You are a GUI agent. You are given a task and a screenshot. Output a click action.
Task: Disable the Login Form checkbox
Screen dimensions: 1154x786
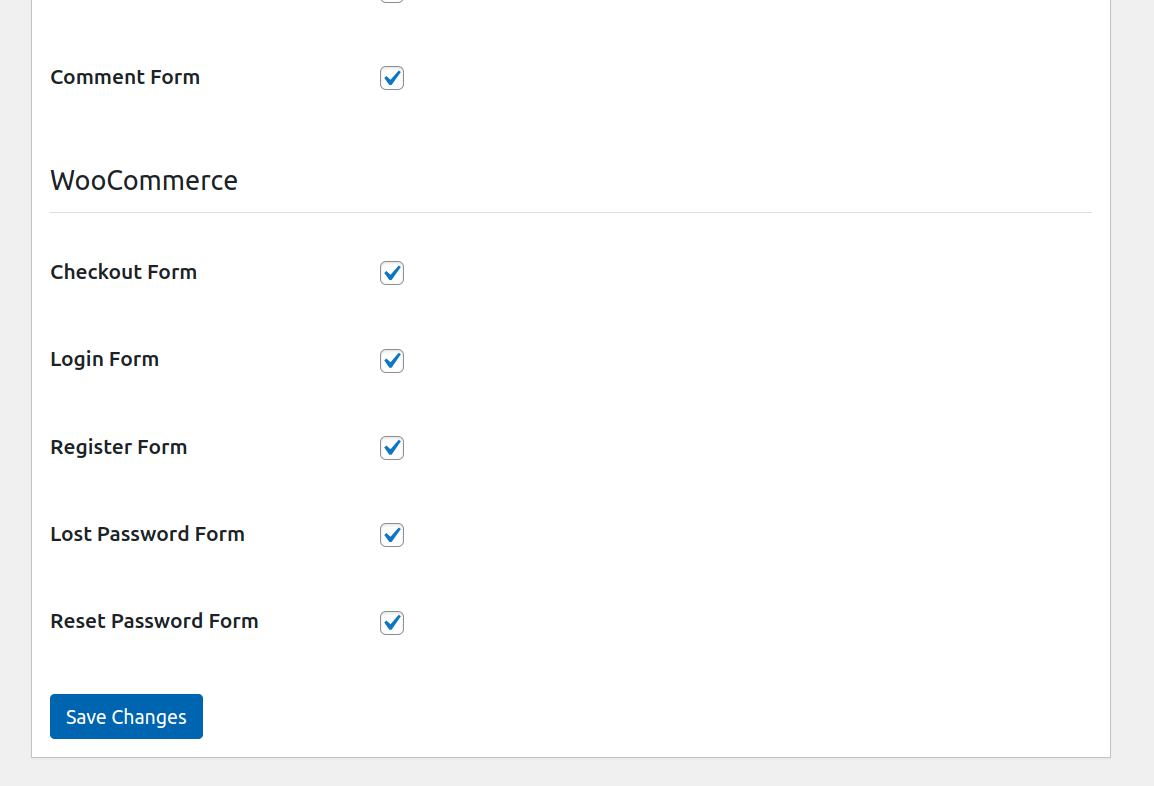392,361
